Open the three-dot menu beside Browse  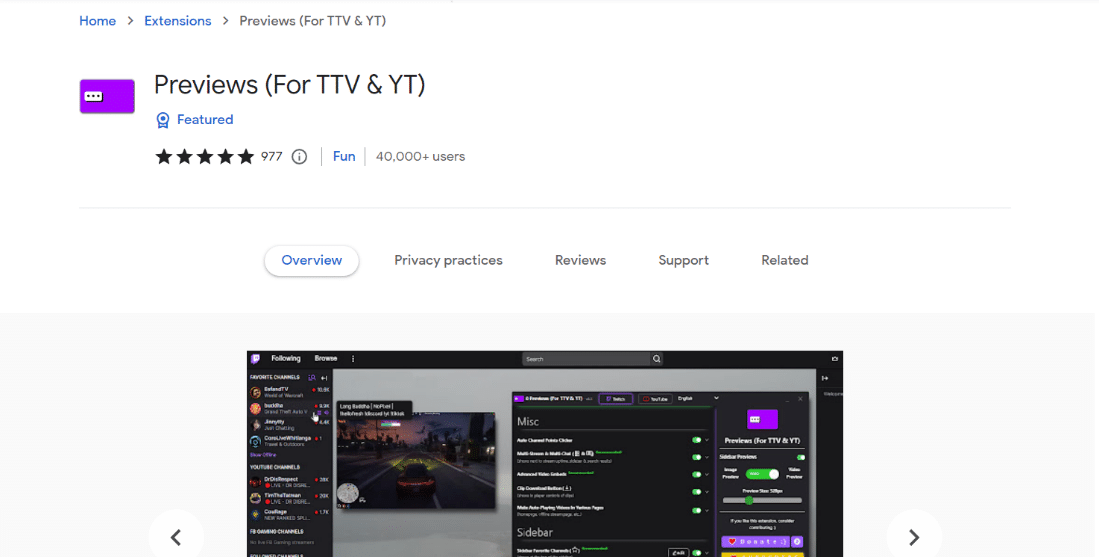353,359
